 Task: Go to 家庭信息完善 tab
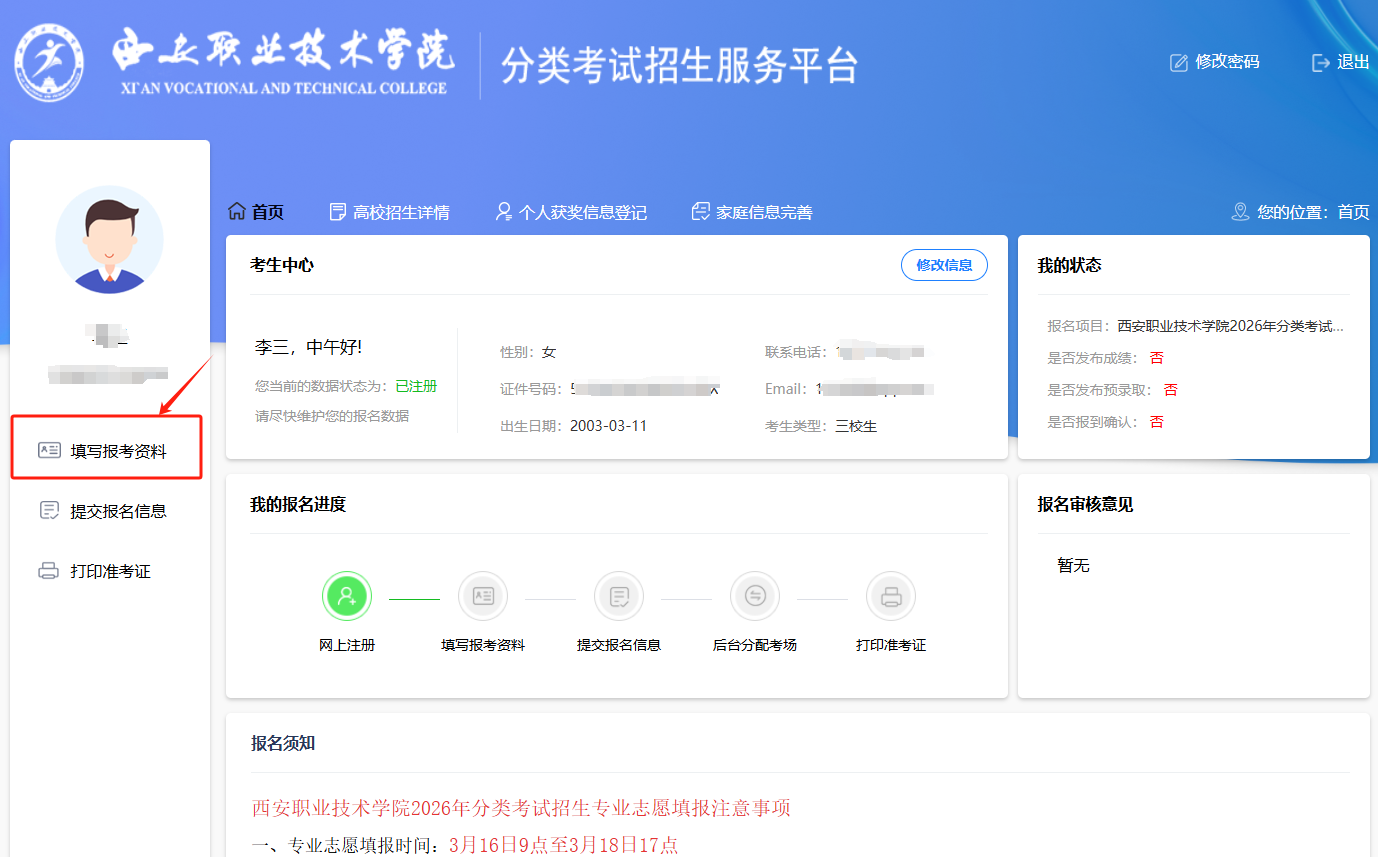pos(752,212)
